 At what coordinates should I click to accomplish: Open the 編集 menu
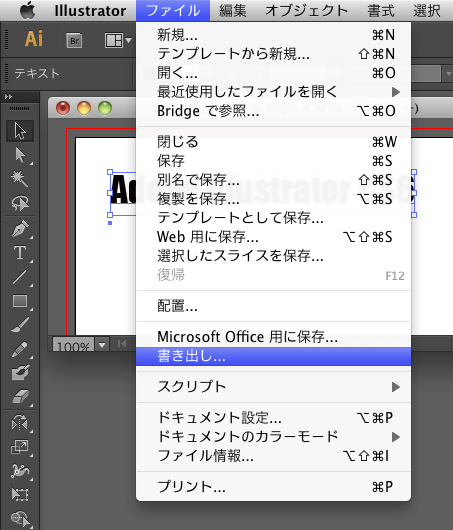(233, 10)
